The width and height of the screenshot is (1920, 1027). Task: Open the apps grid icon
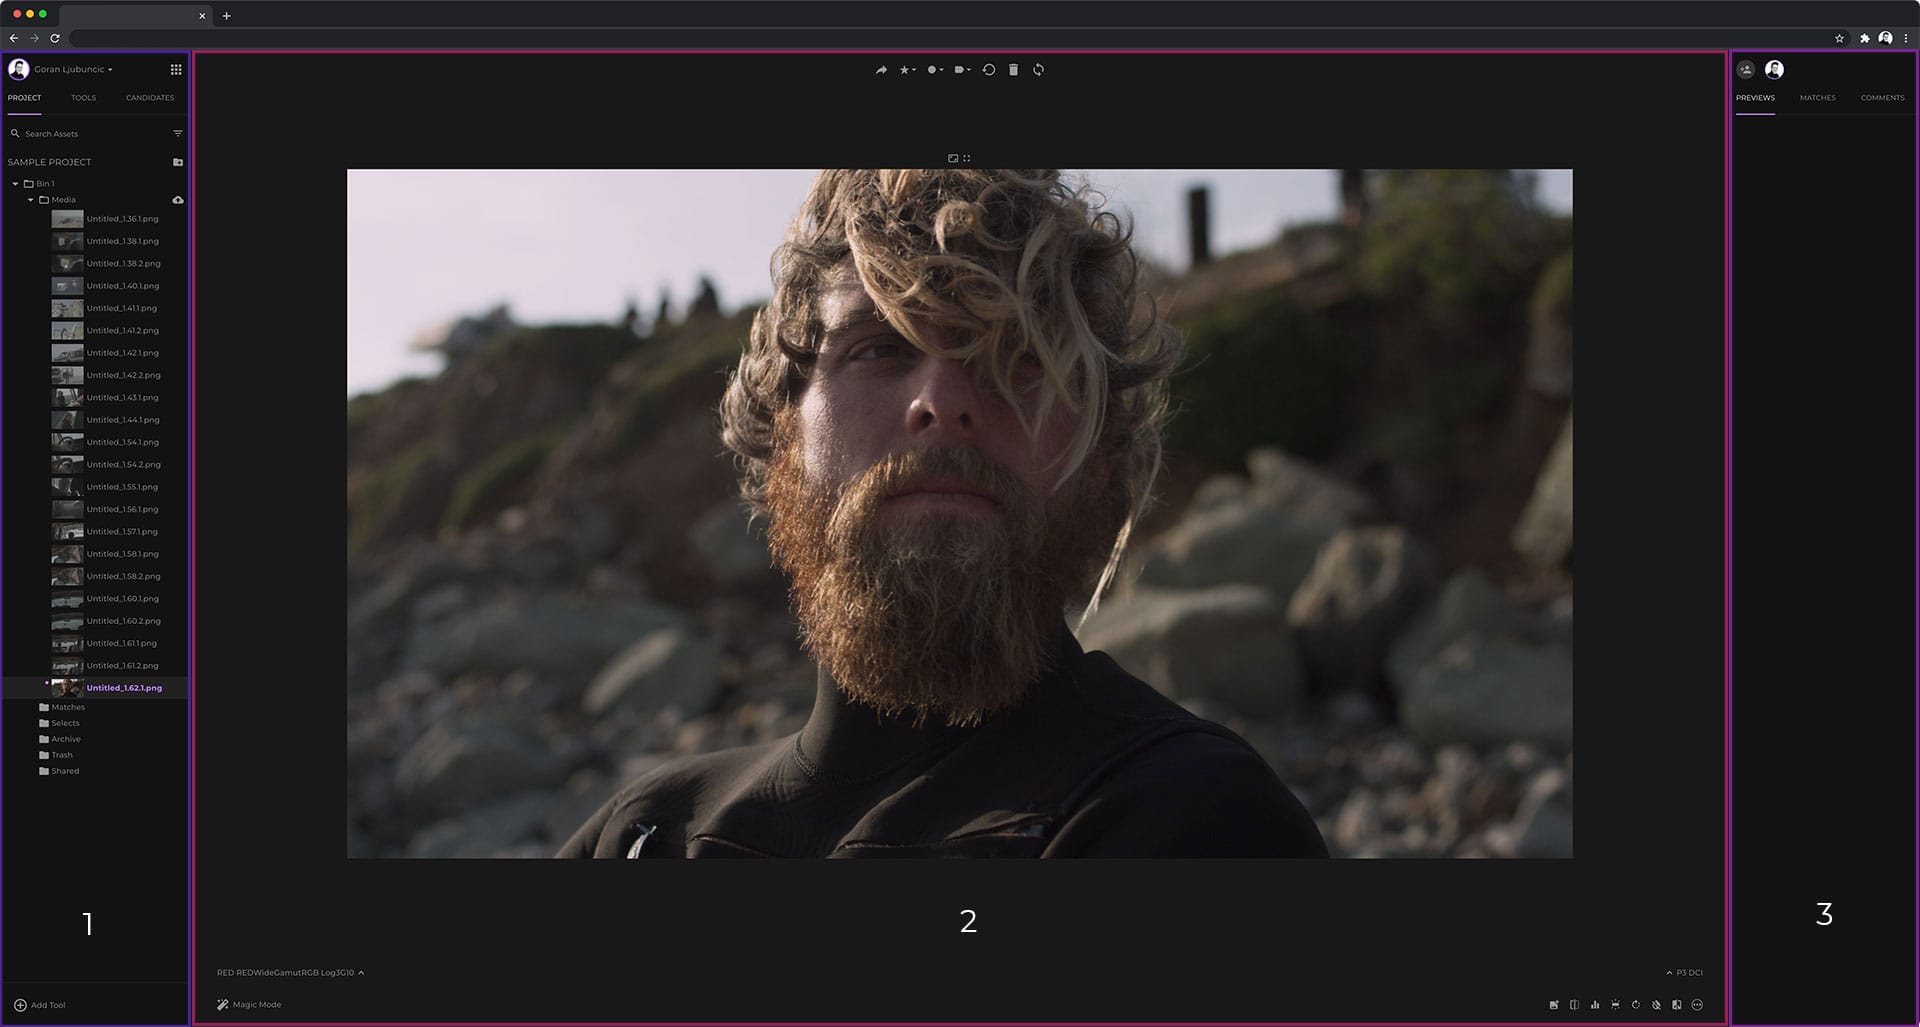pyautogui.click(x=176, y=69)
